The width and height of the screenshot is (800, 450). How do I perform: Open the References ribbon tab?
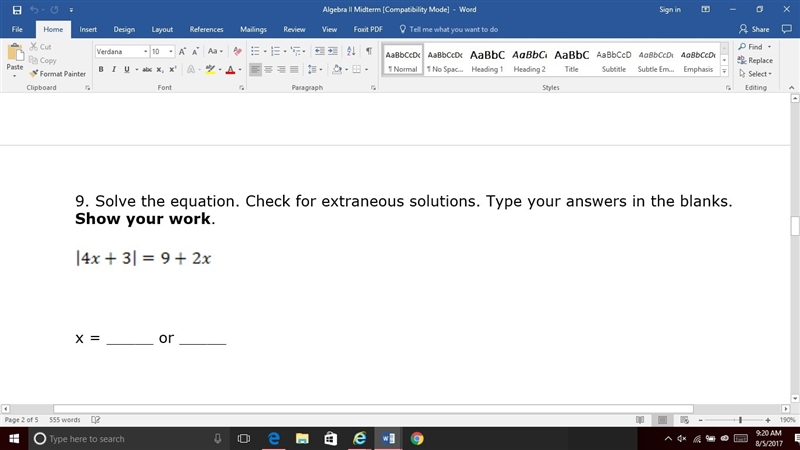[x=206, y=30]
